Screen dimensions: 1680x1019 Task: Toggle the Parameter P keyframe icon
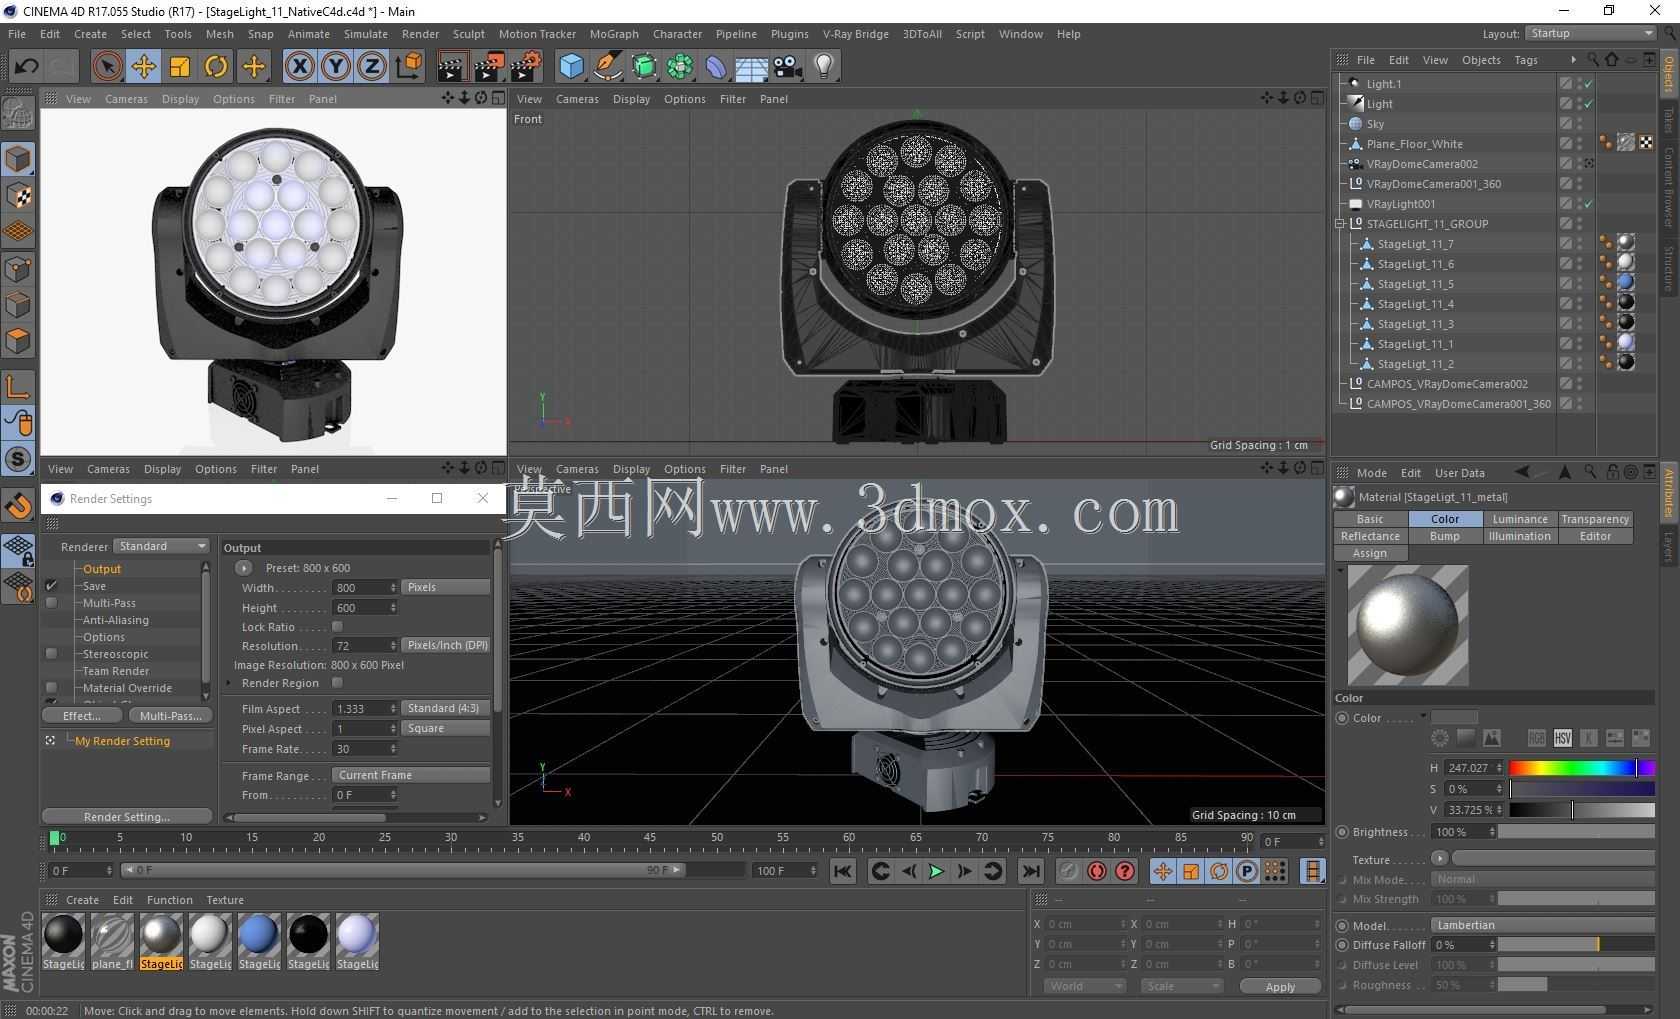click(x=1247, y=871)
